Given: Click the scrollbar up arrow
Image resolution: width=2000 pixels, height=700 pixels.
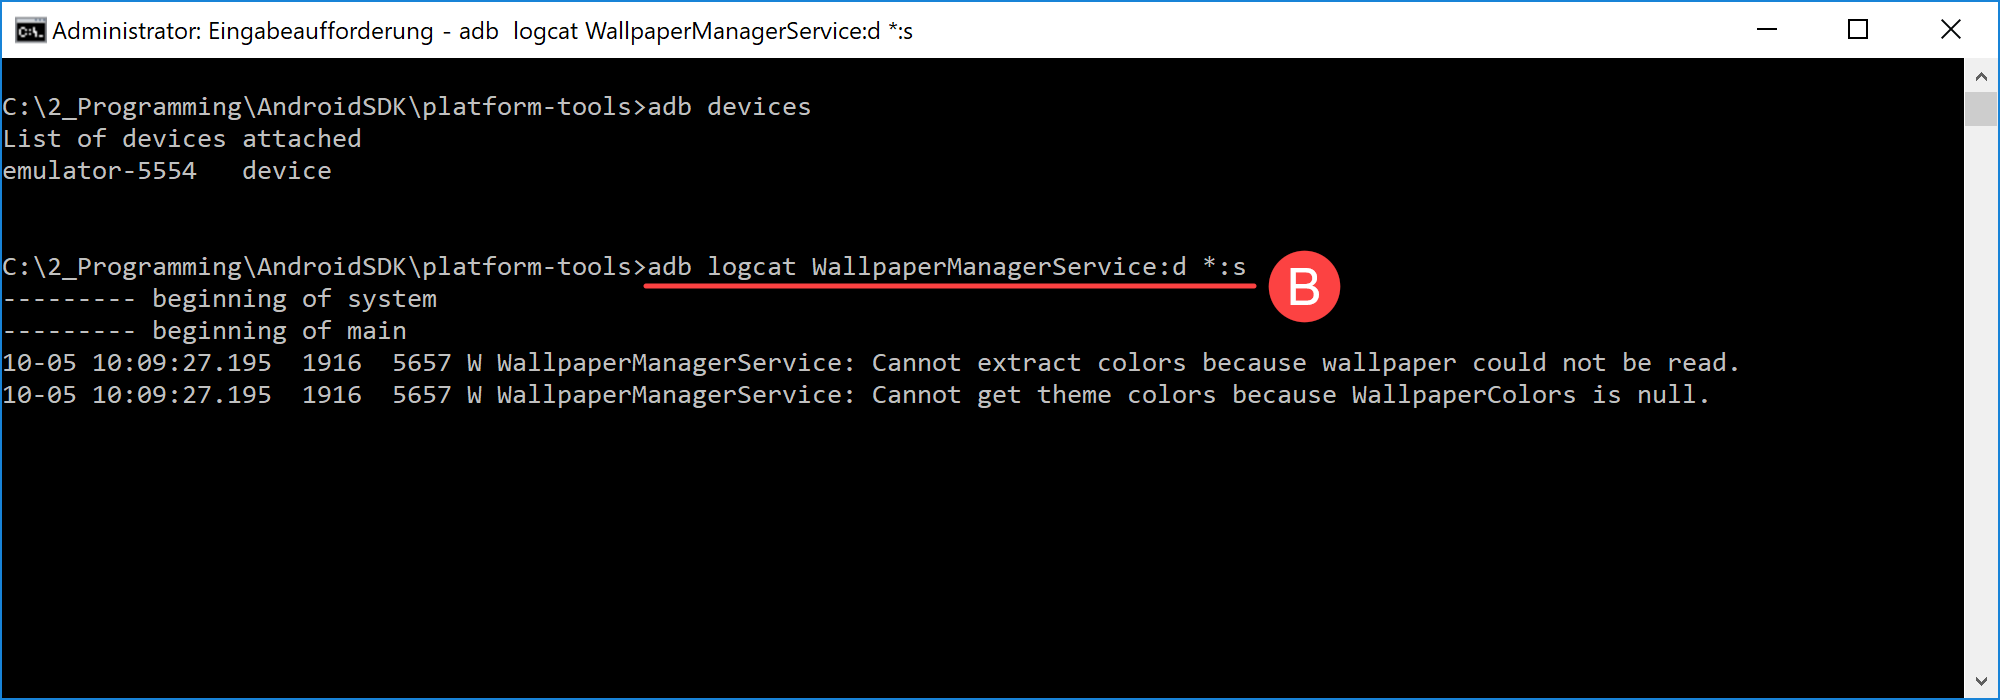Looking at the screenshot, I should pyautogui.click(x=1981, y=75).
